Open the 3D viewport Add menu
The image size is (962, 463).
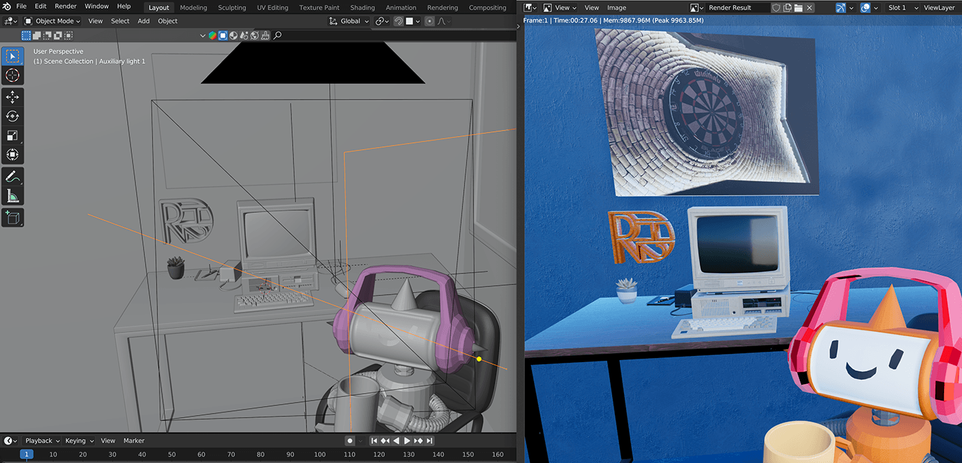[x=143, y=21]
